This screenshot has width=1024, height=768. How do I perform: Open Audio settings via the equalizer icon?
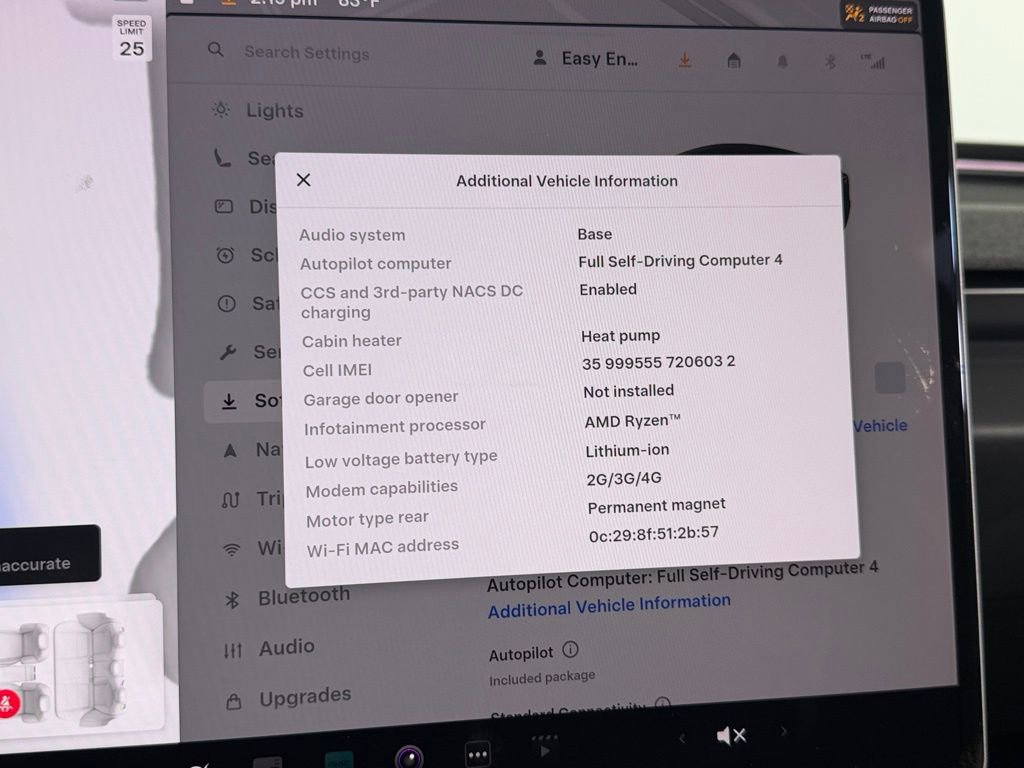pyautogui.click(x=231, y=647)
